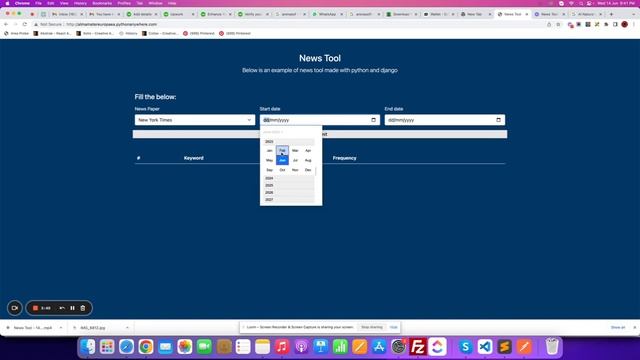The image size is (640, 360).
Task: Open Keynote from the dock
Action: [321, 347]
